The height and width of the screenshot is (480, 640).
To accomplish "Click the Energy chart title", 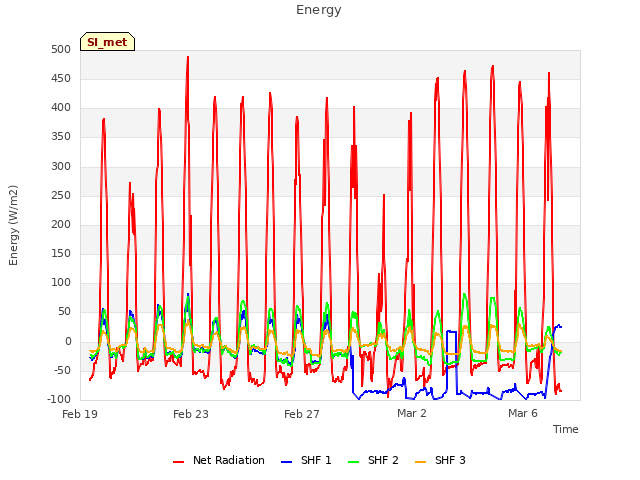I will pyautogui.click(x=319, y=10).
